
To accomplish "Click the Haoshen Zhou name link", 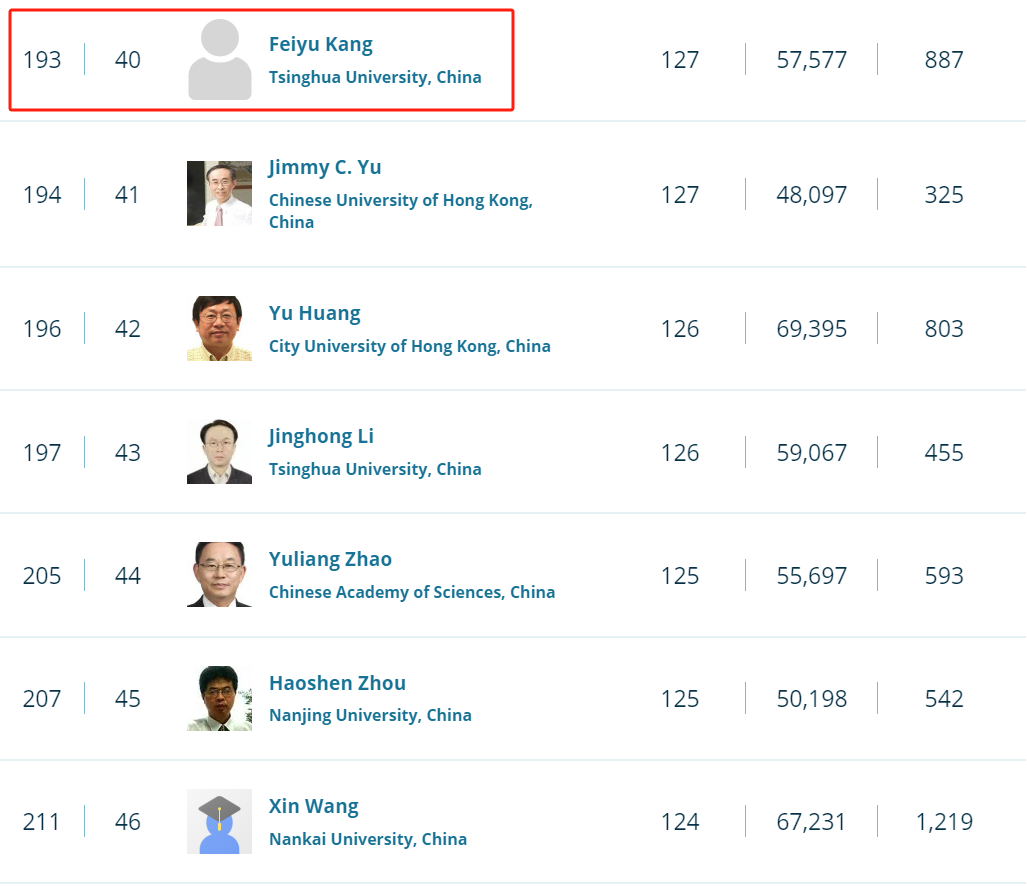I will 337,684.
